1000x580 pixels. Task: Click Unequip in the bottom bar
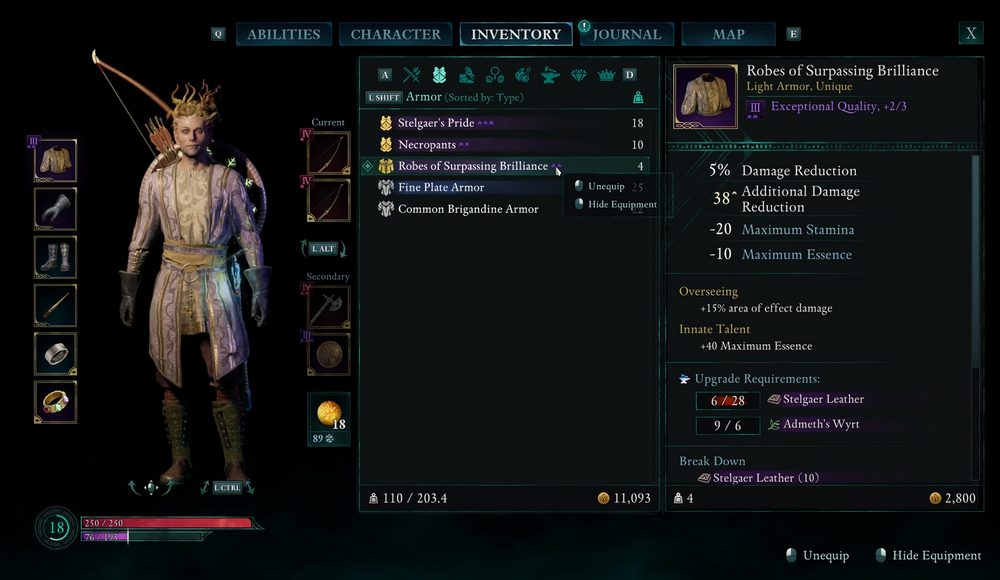point(818,555)
